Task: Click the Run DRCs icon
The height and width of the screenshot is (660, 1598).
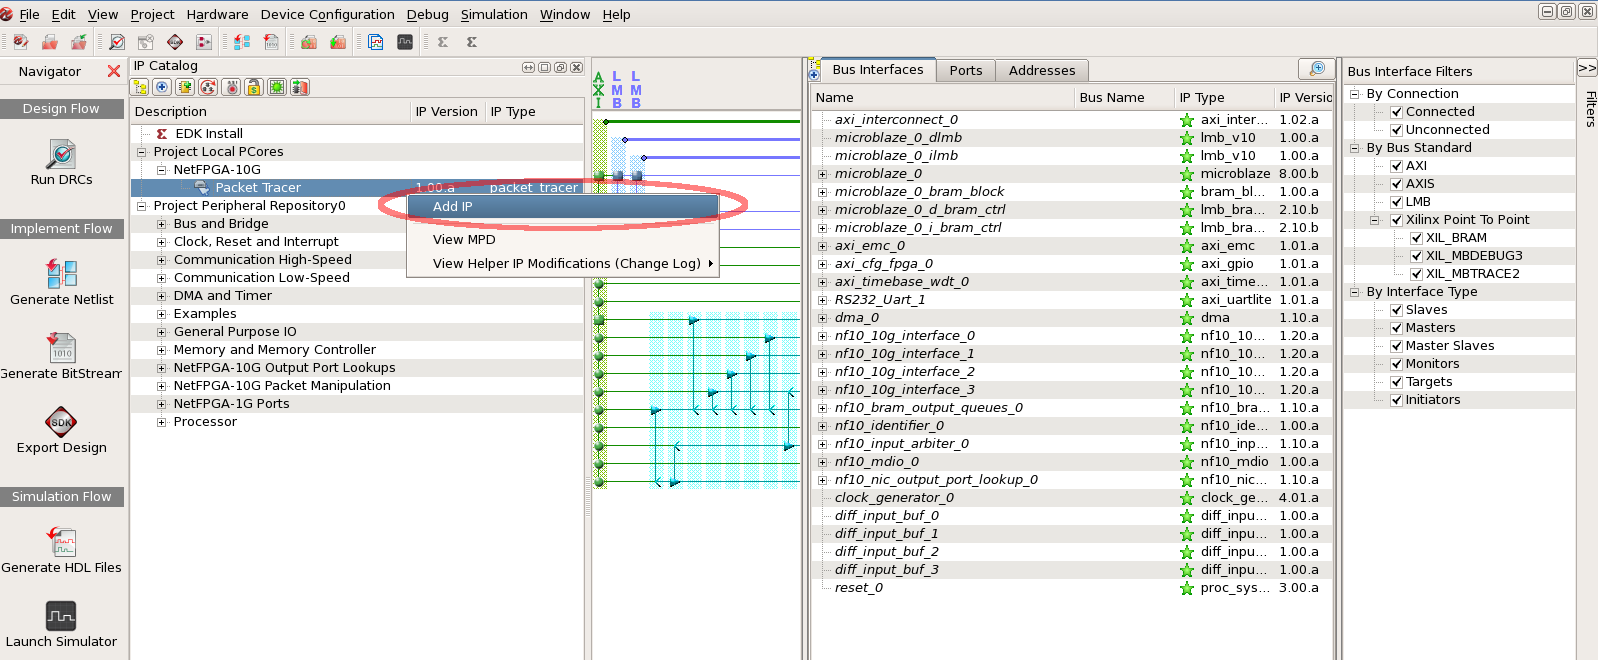Action: [x=61, y=155]
